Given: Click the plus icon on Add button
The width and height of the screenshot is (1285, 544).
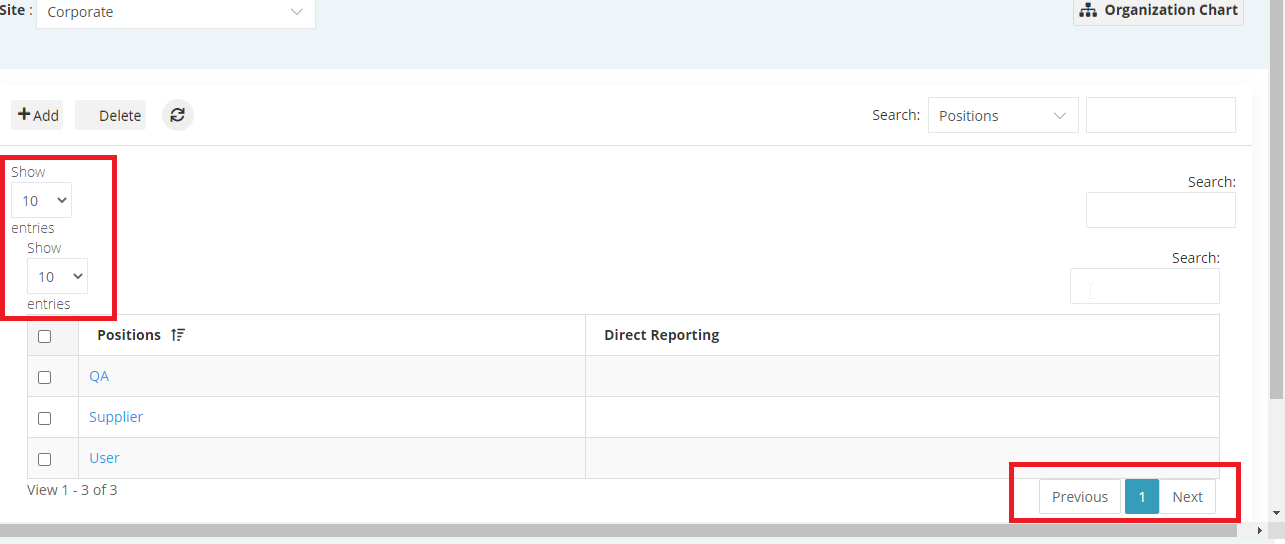Looking at the screenshot, I should 24,115.
